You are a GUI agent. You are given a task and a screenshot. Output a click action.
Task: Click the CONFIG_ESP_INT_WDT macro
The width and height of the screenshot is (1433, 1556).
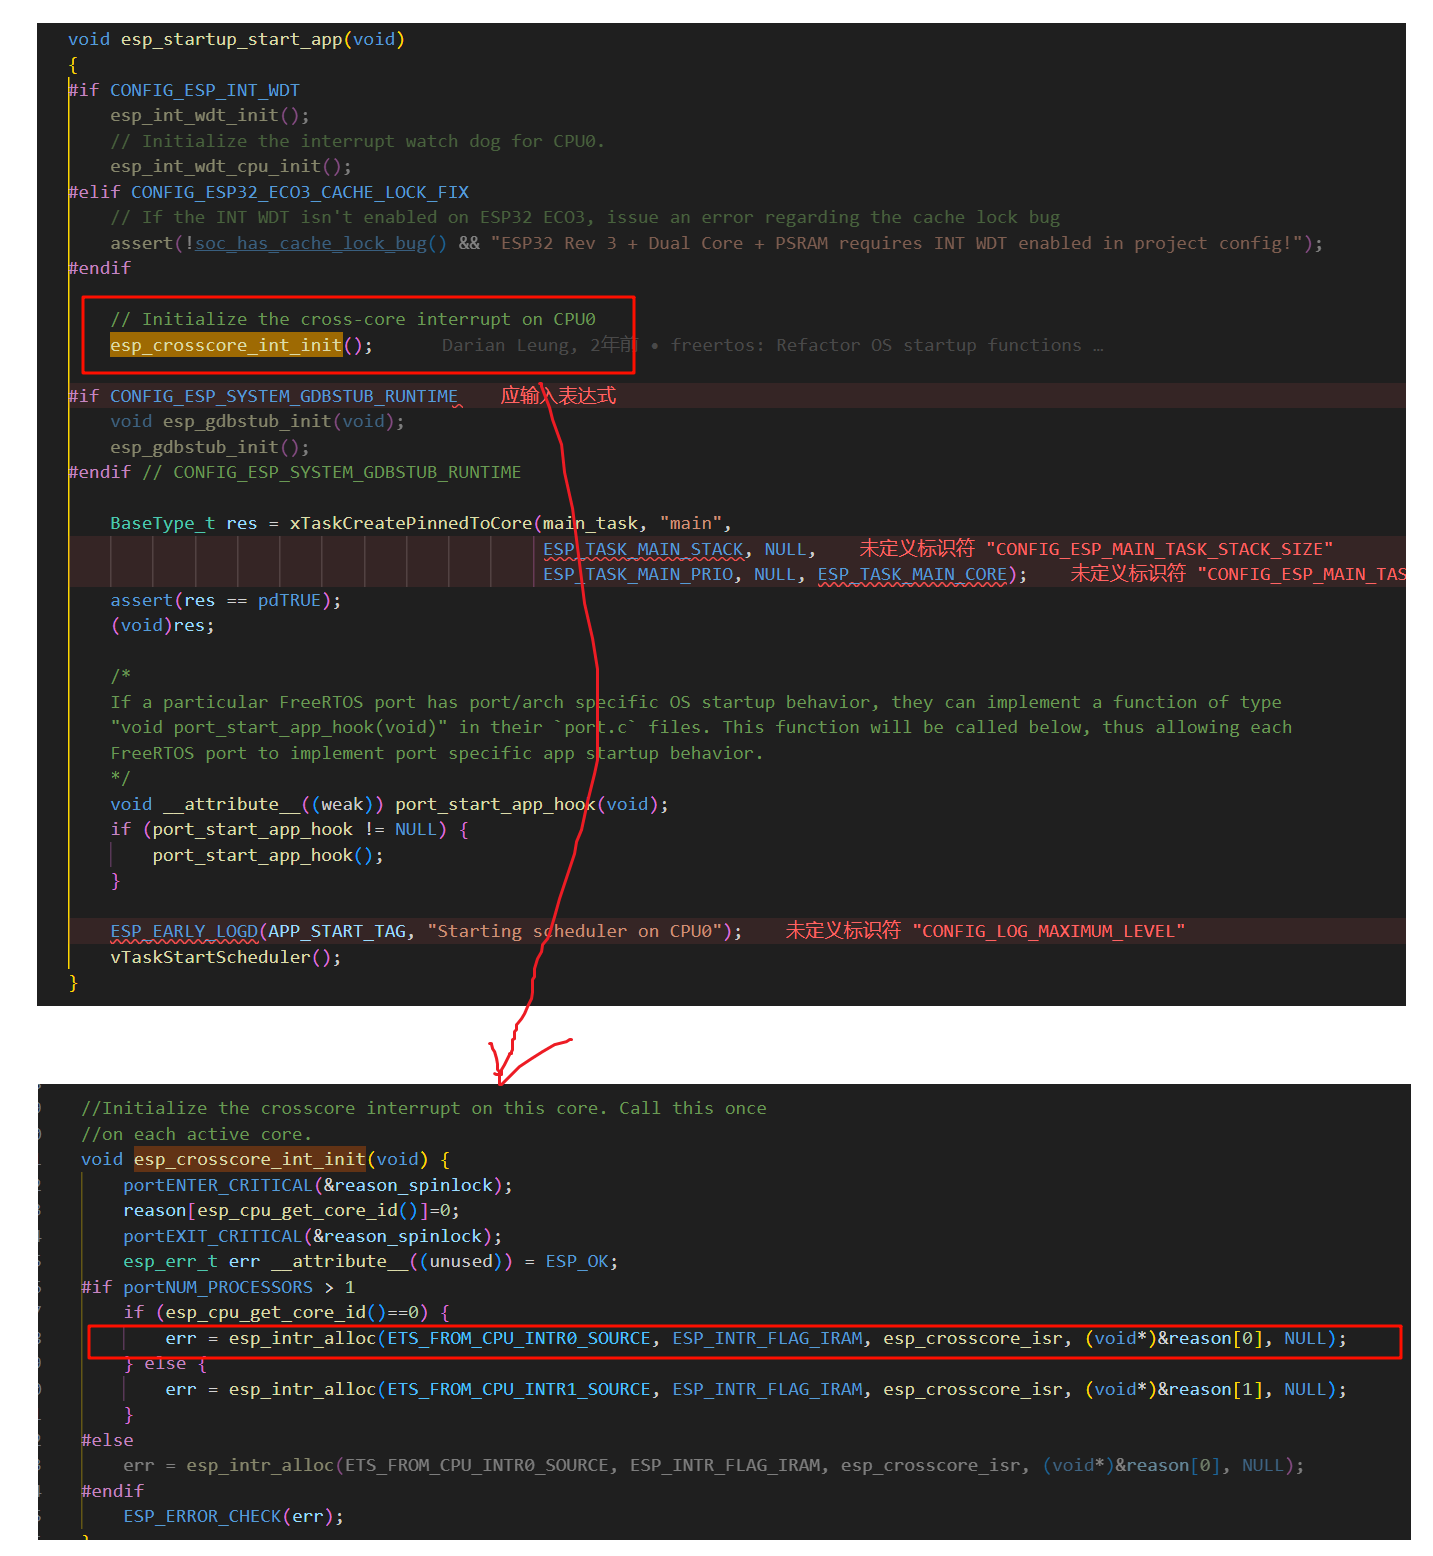(205, 91)
